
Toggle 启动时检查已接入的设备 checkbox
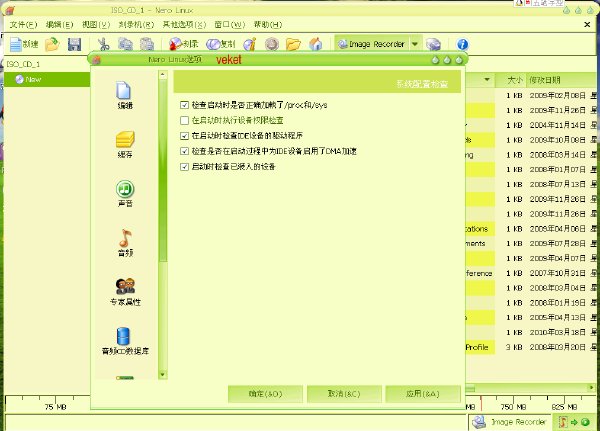pyautogui.click(x=184, y=167)
